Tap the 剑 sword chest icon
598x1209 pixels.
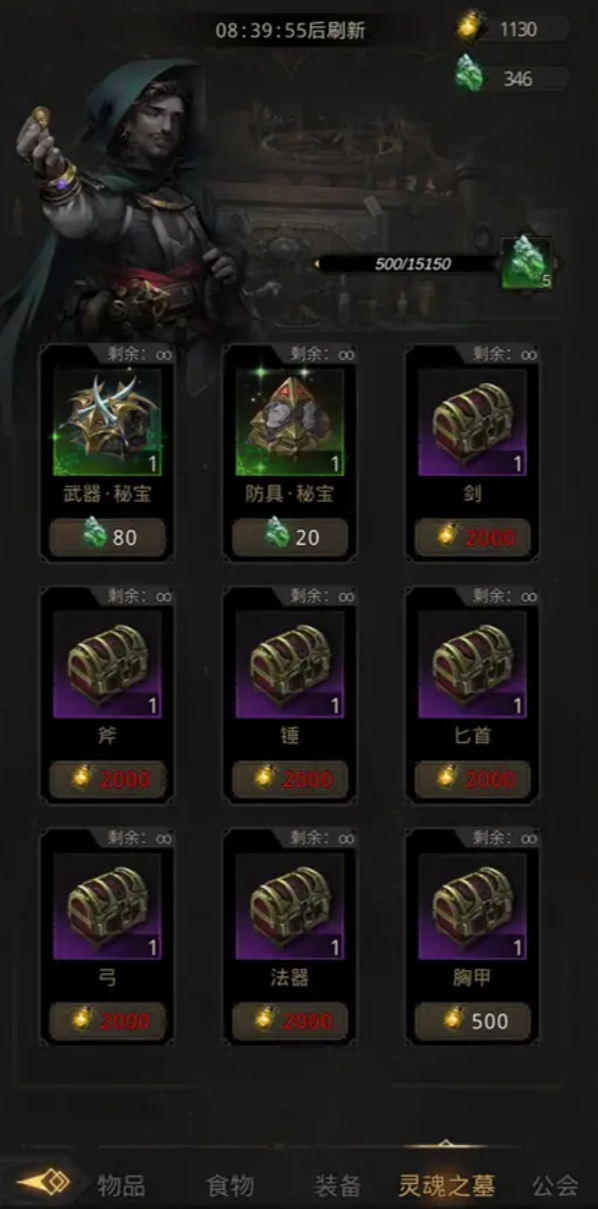[472, 421]
